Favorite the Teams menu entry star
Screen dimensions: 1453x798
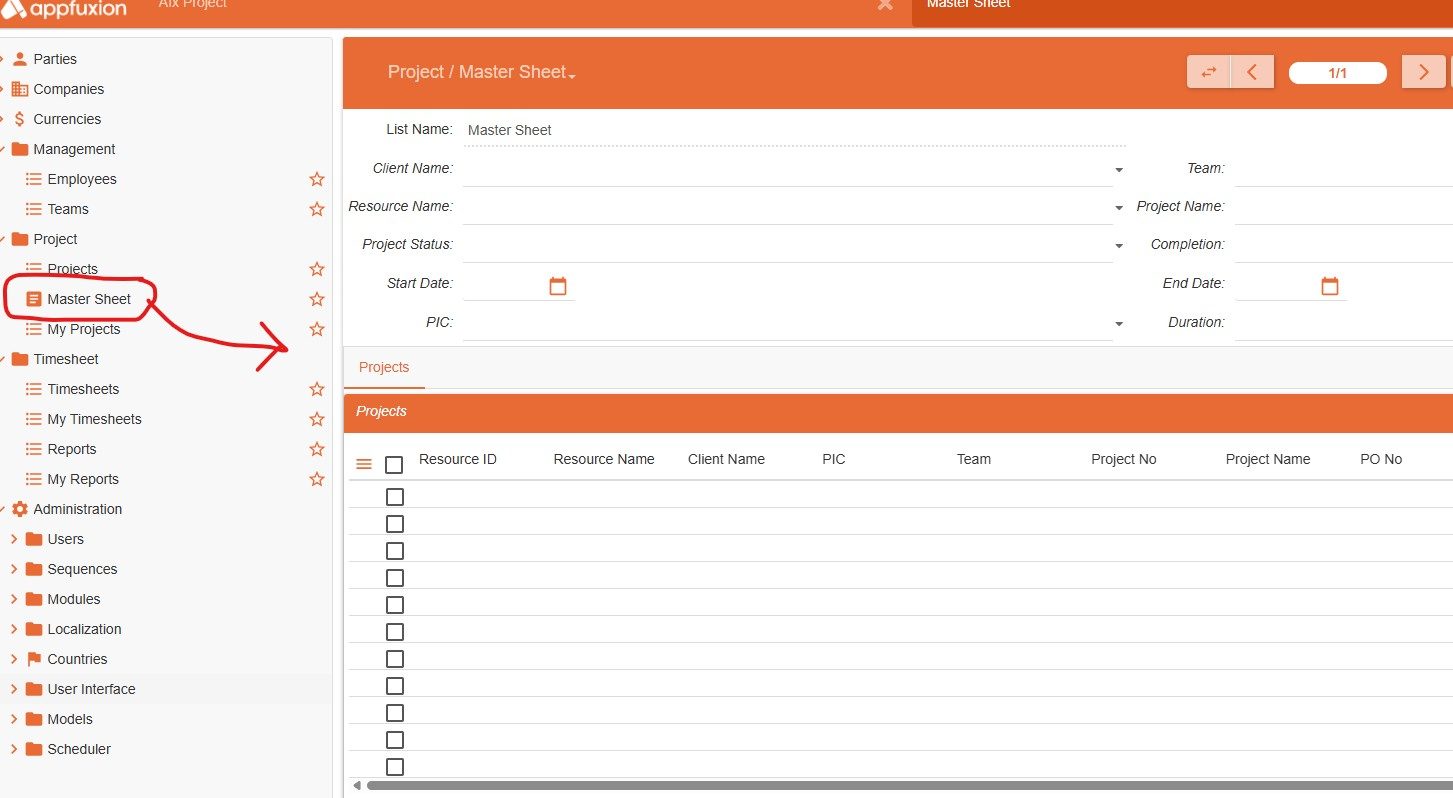(x=317, y=209)
